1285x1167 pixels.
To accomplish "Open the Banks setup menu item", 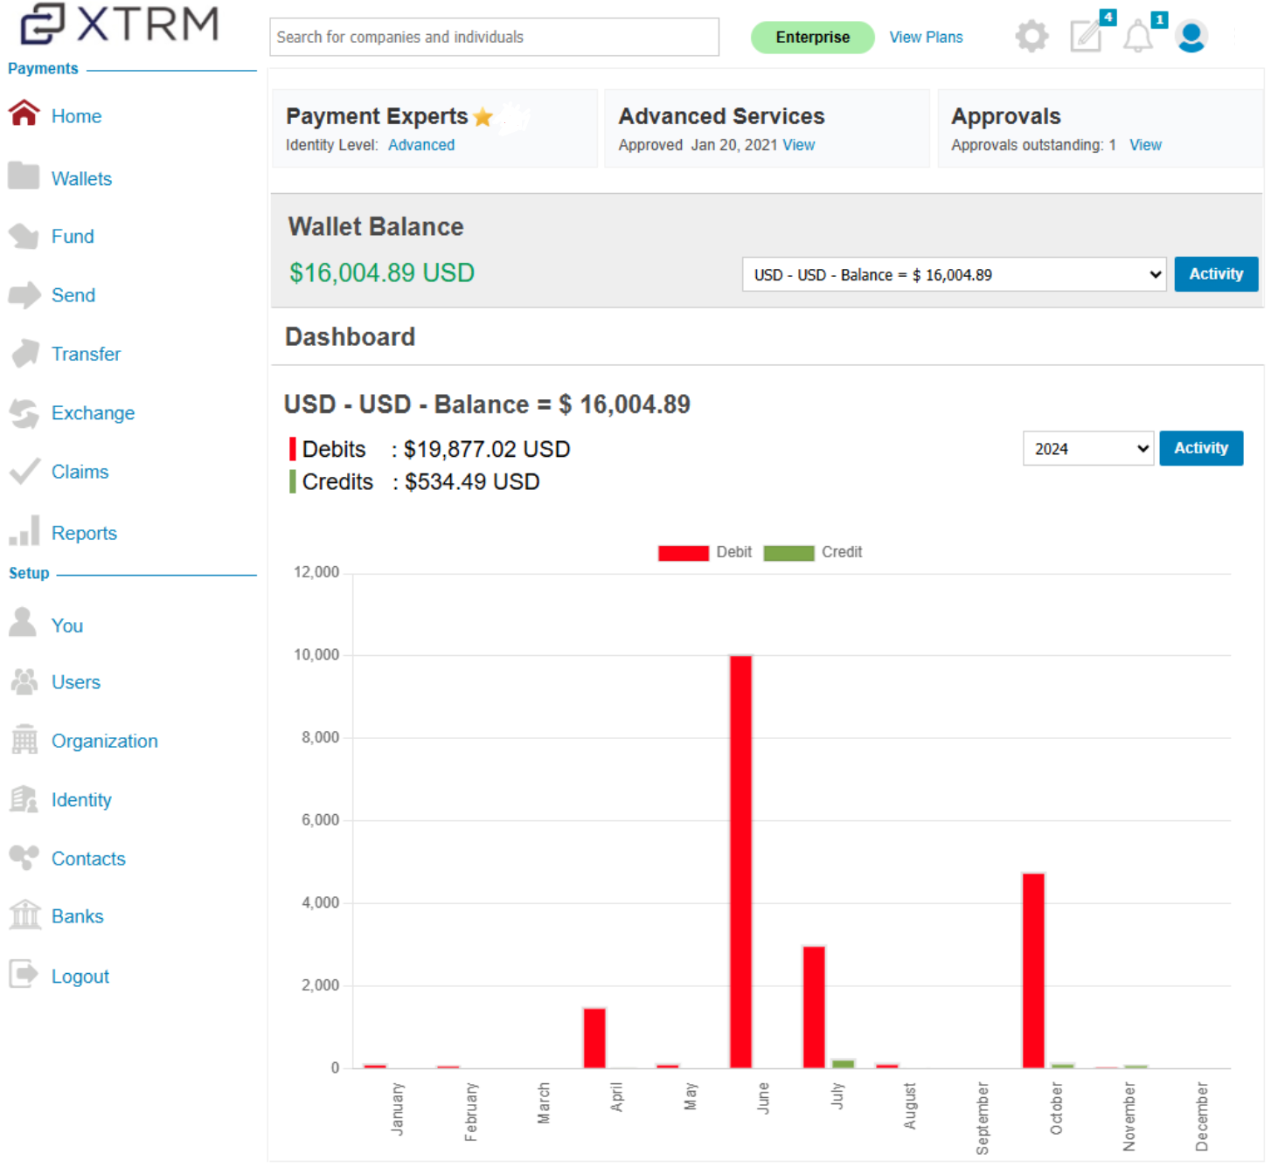I will 77,917.
